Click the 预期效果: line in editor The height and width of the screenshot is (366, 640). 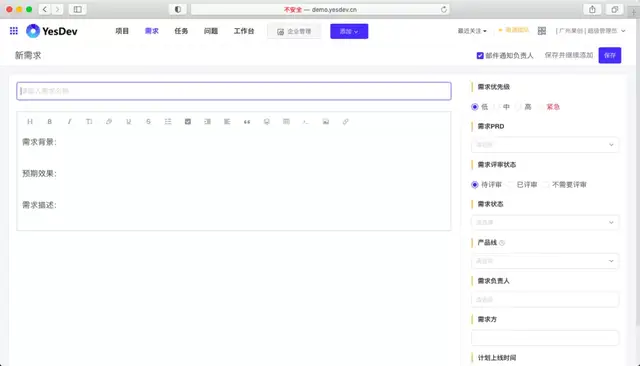tap(39, 173)
